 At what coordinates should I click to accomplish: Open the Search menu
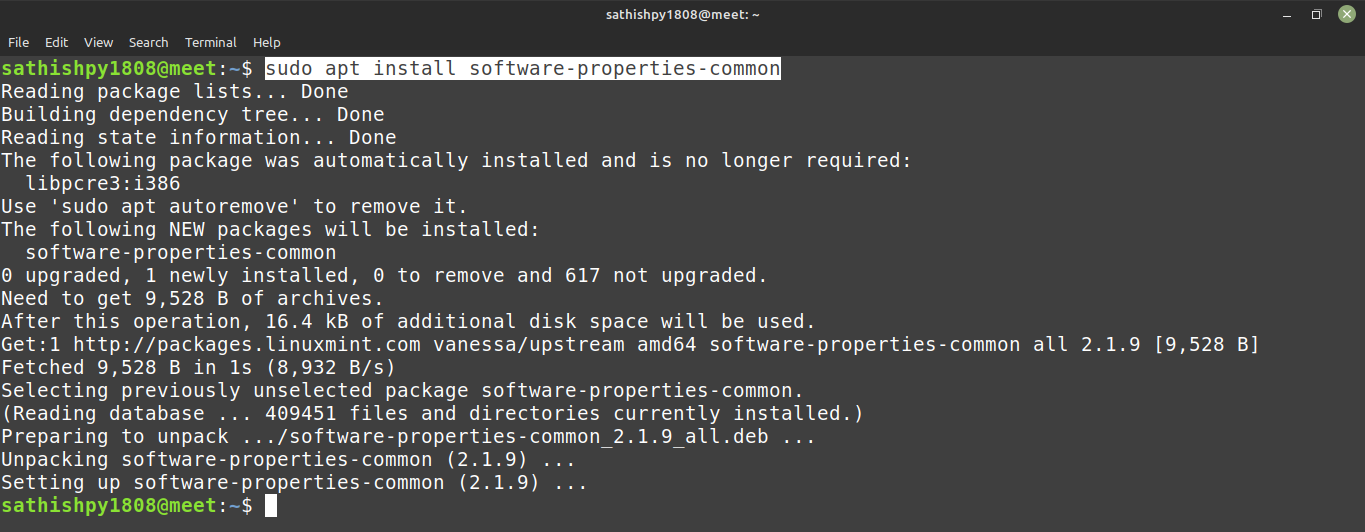pos(148,42)
